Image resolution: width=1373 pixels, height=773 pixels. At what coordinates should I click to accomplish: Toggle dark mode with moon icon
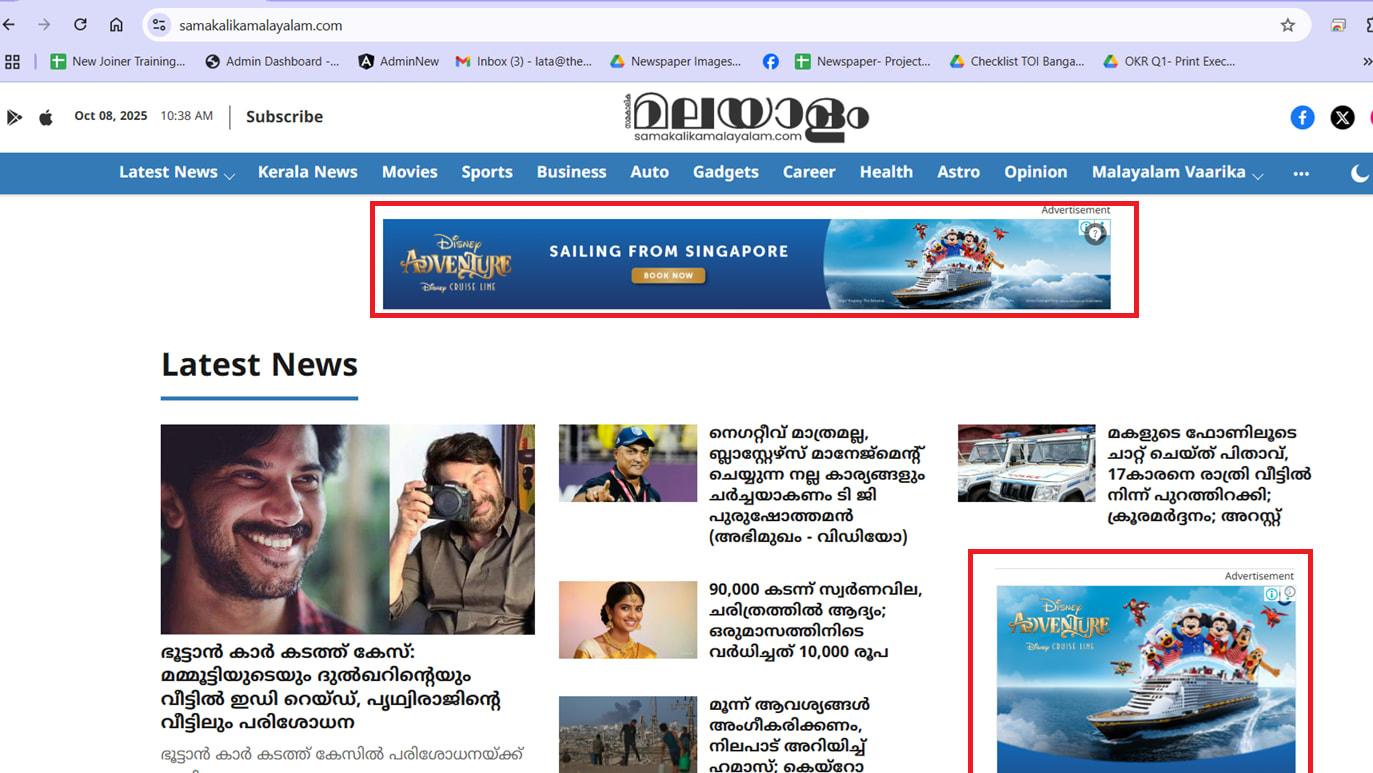pyautogui.click(x=1359, y=173)
